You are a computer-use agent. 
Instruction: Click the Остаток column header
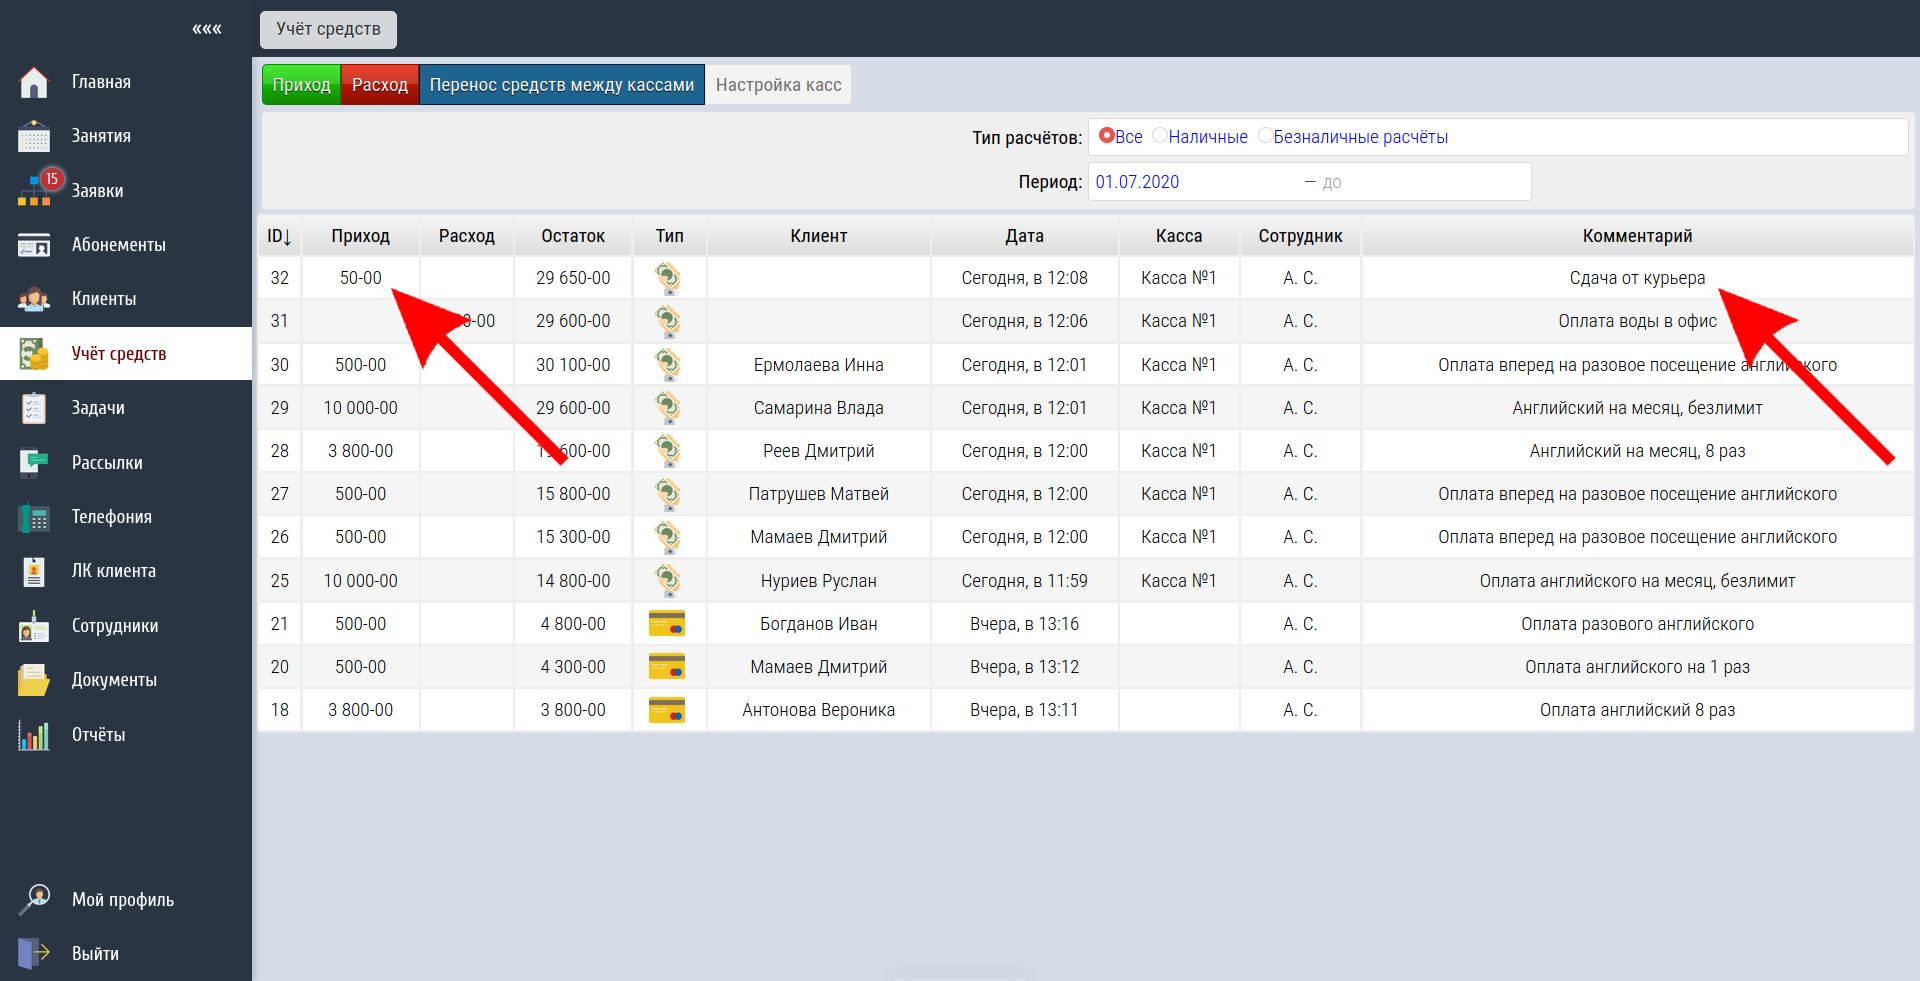point(573,236)
